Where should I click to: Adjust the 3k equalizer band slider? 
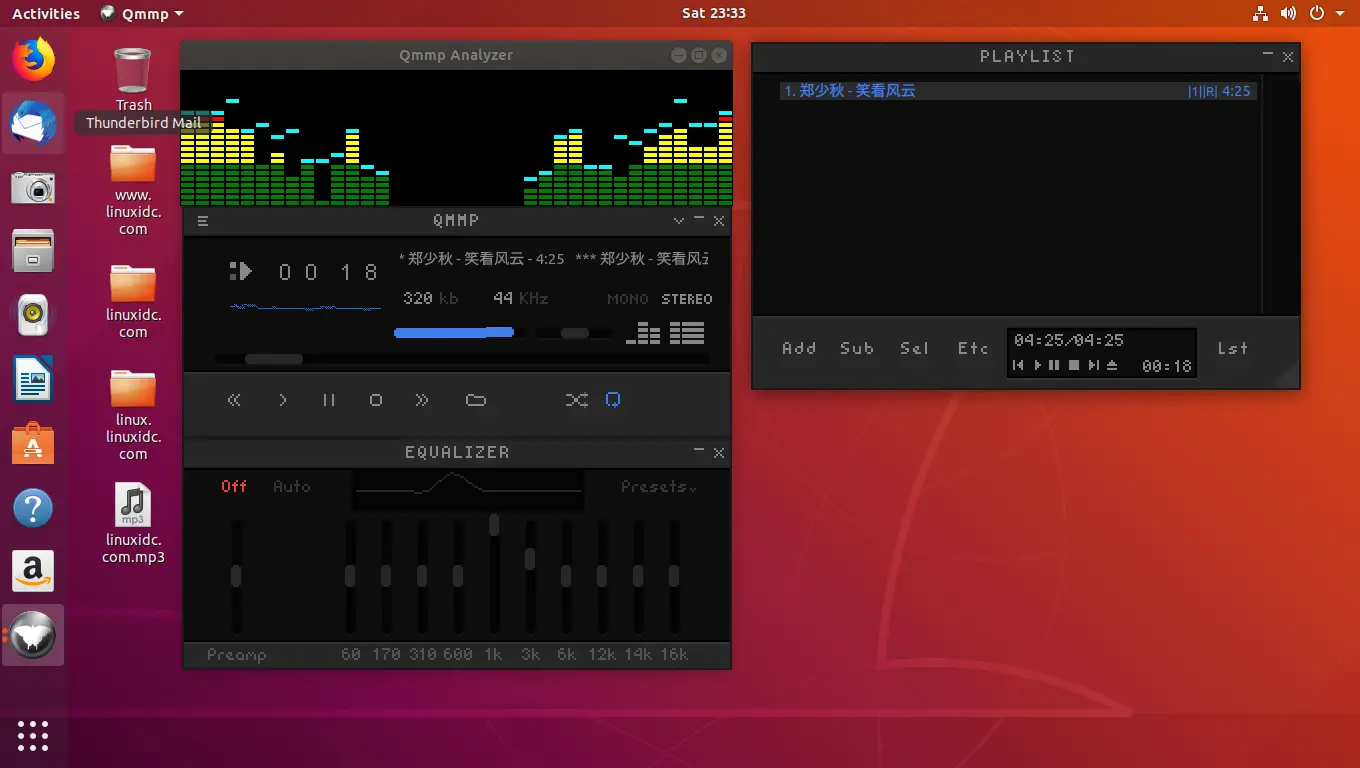pos(530,576)
